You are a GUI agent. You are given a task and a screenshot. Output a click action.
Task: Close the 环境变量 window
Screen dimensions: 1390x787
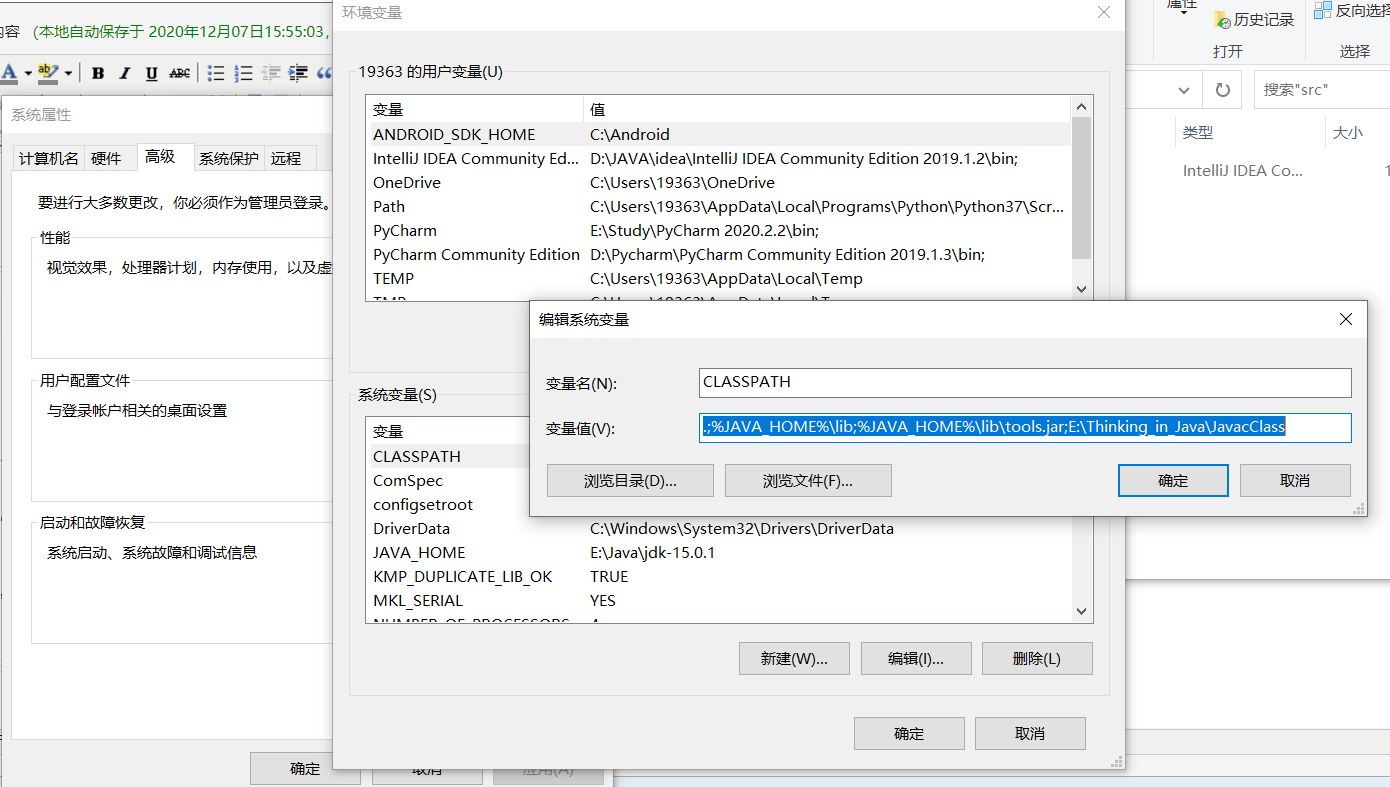tap(1104, 12)
